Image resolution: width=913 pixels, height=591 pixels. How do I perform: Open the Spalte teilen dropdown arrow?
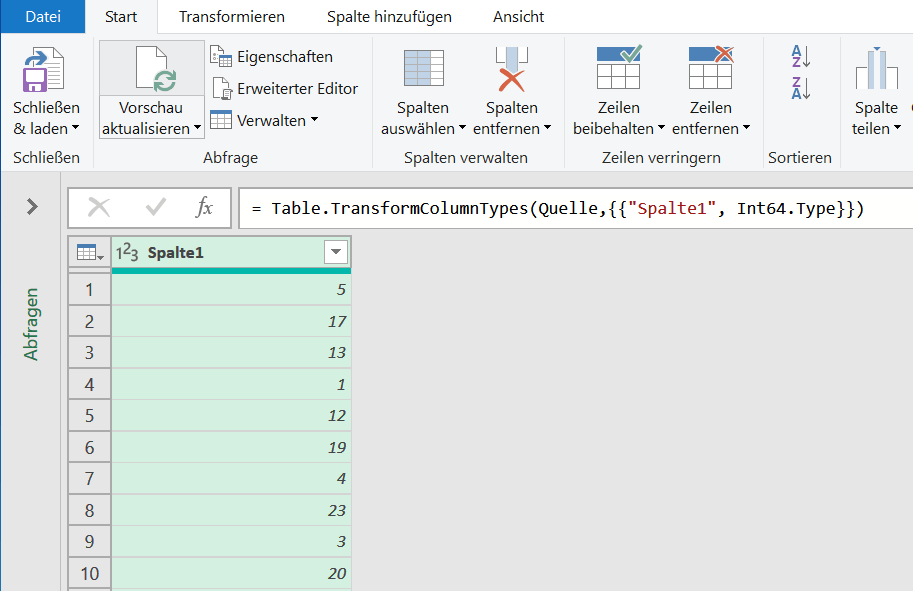(897, 128)
